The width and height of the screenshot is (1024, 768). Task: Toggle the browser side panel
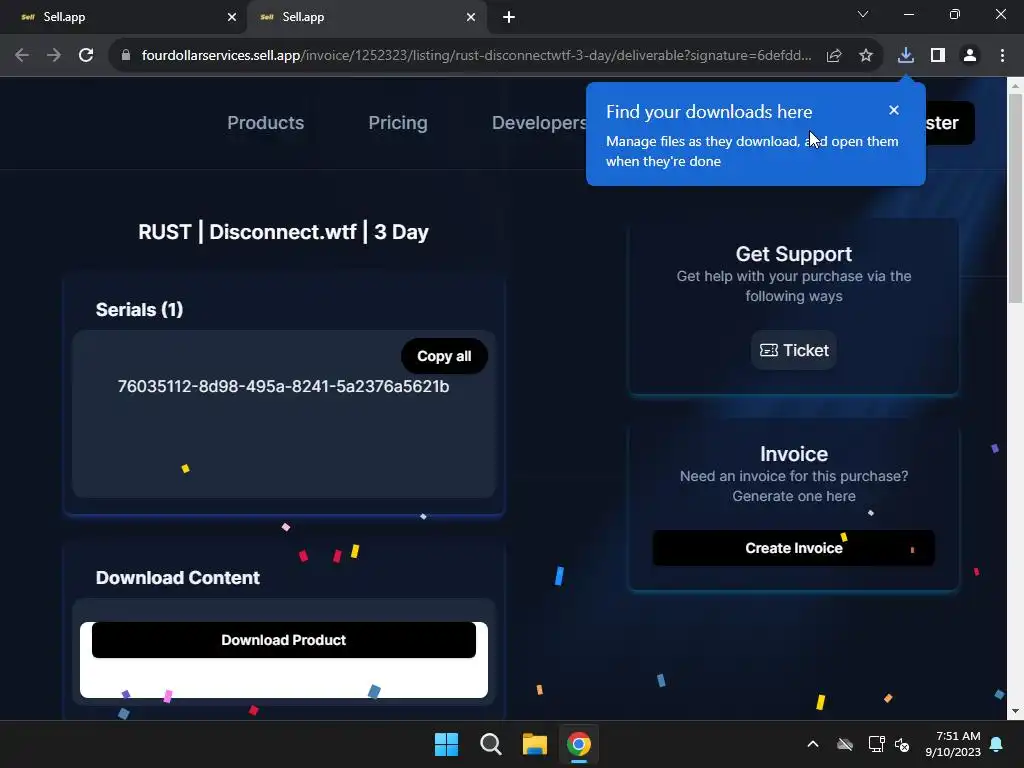(938, 56)
